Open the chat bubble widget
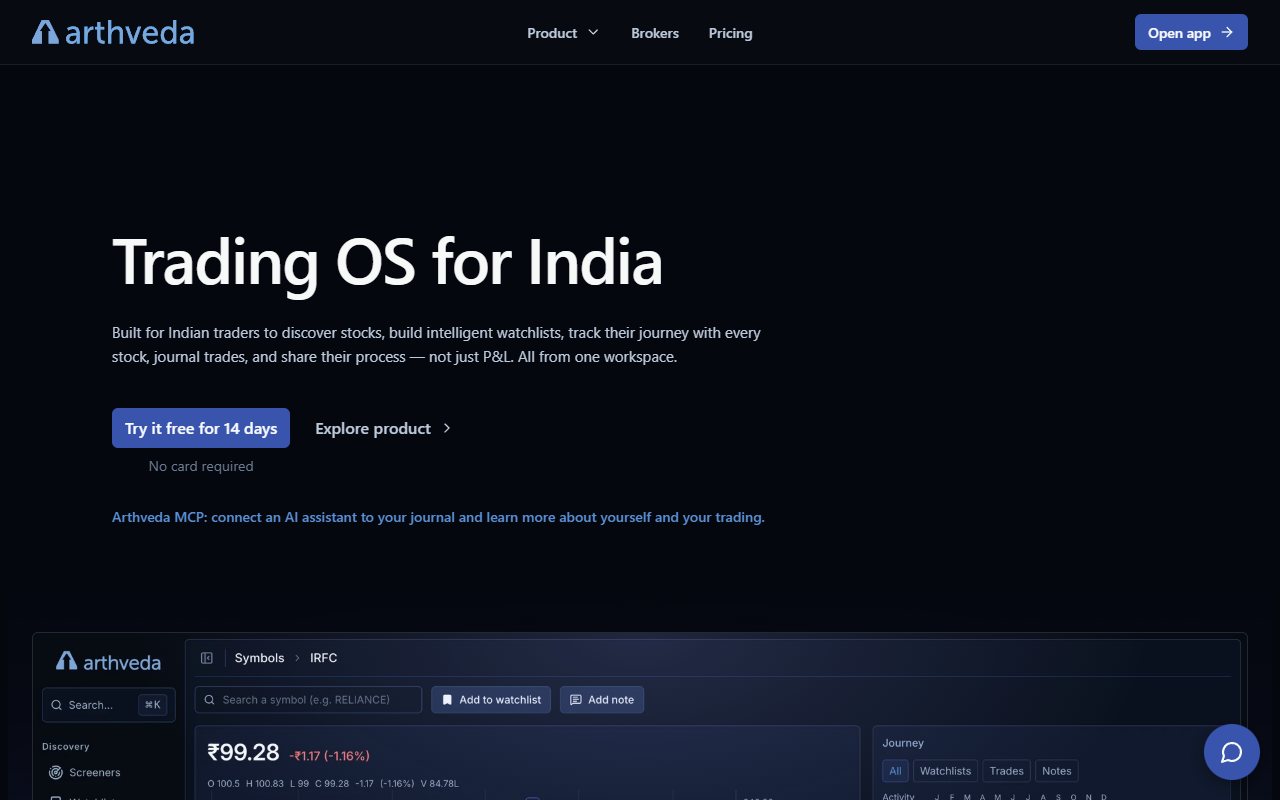This screenshot has width=1280, height=800. (1231, 752)
